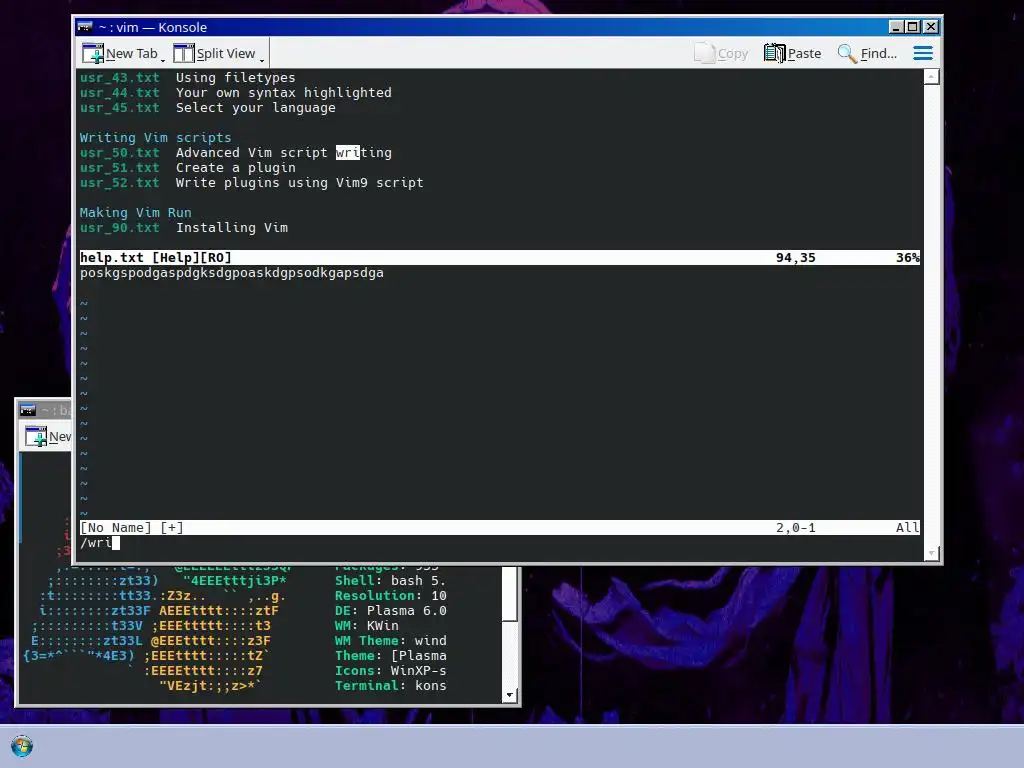Click 'Your own syntax highlighted' text
1024x768 pixels.
(x=283, y=93)
